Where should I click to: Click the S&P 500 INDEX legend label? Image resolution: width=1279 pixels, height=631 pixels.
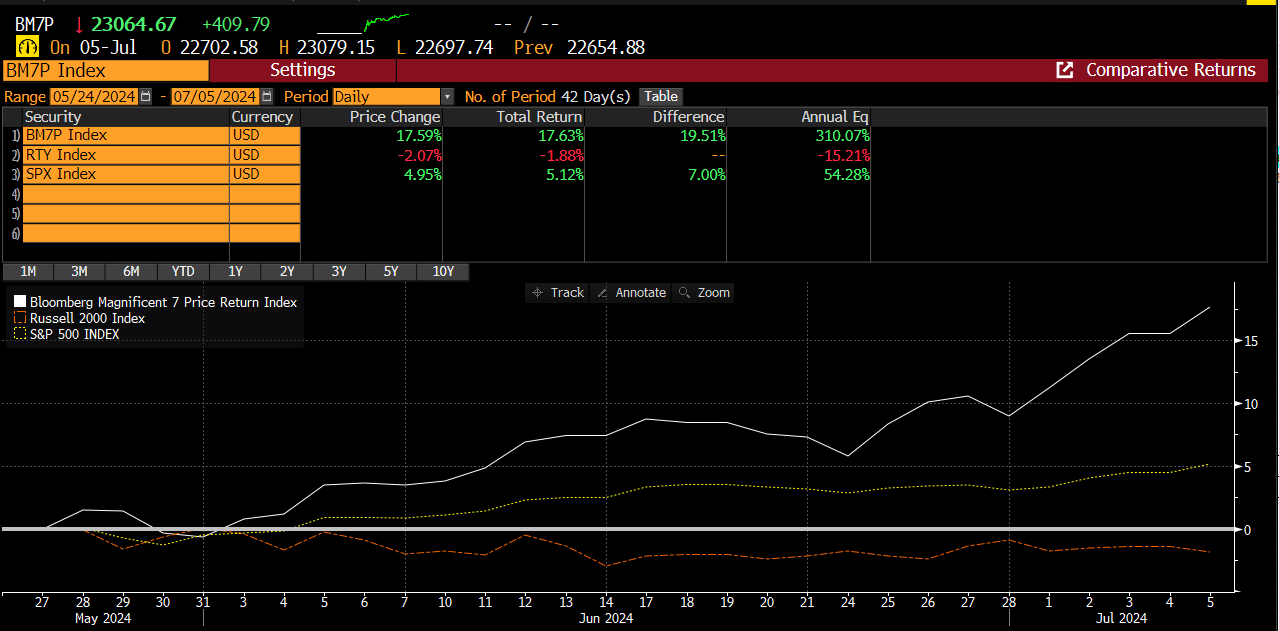pyautogui.click(x=74, y=334)
